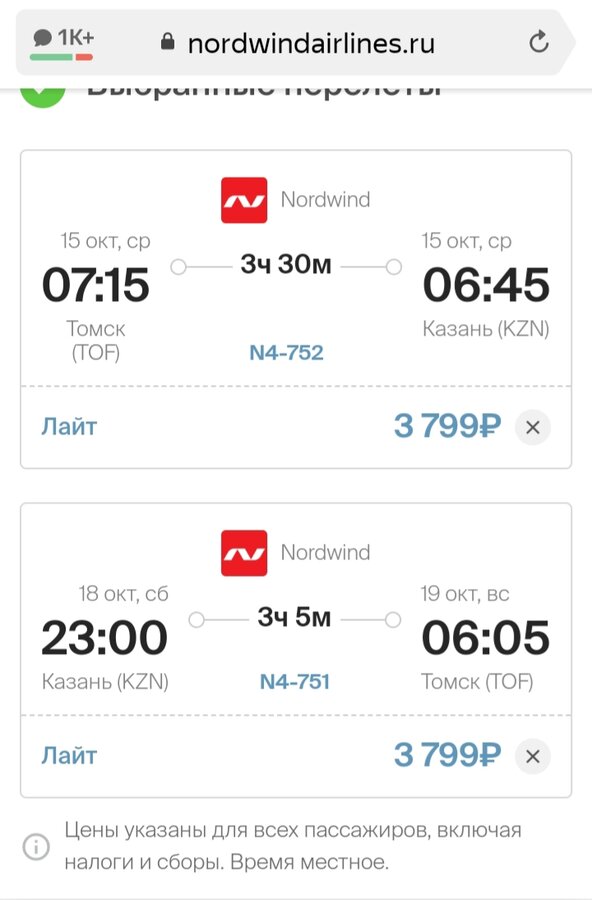Select the 3 799₽ price on return flight

[x=447, y=755]
